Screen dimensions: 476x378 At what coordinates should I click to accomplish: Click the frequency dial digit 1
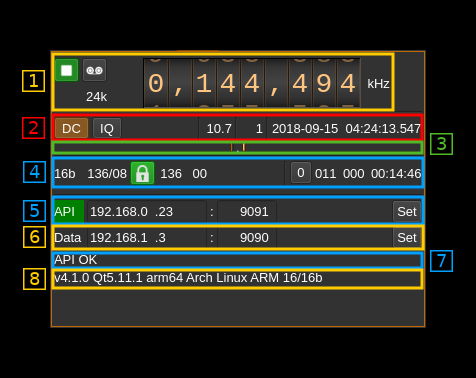click(204, 83)
